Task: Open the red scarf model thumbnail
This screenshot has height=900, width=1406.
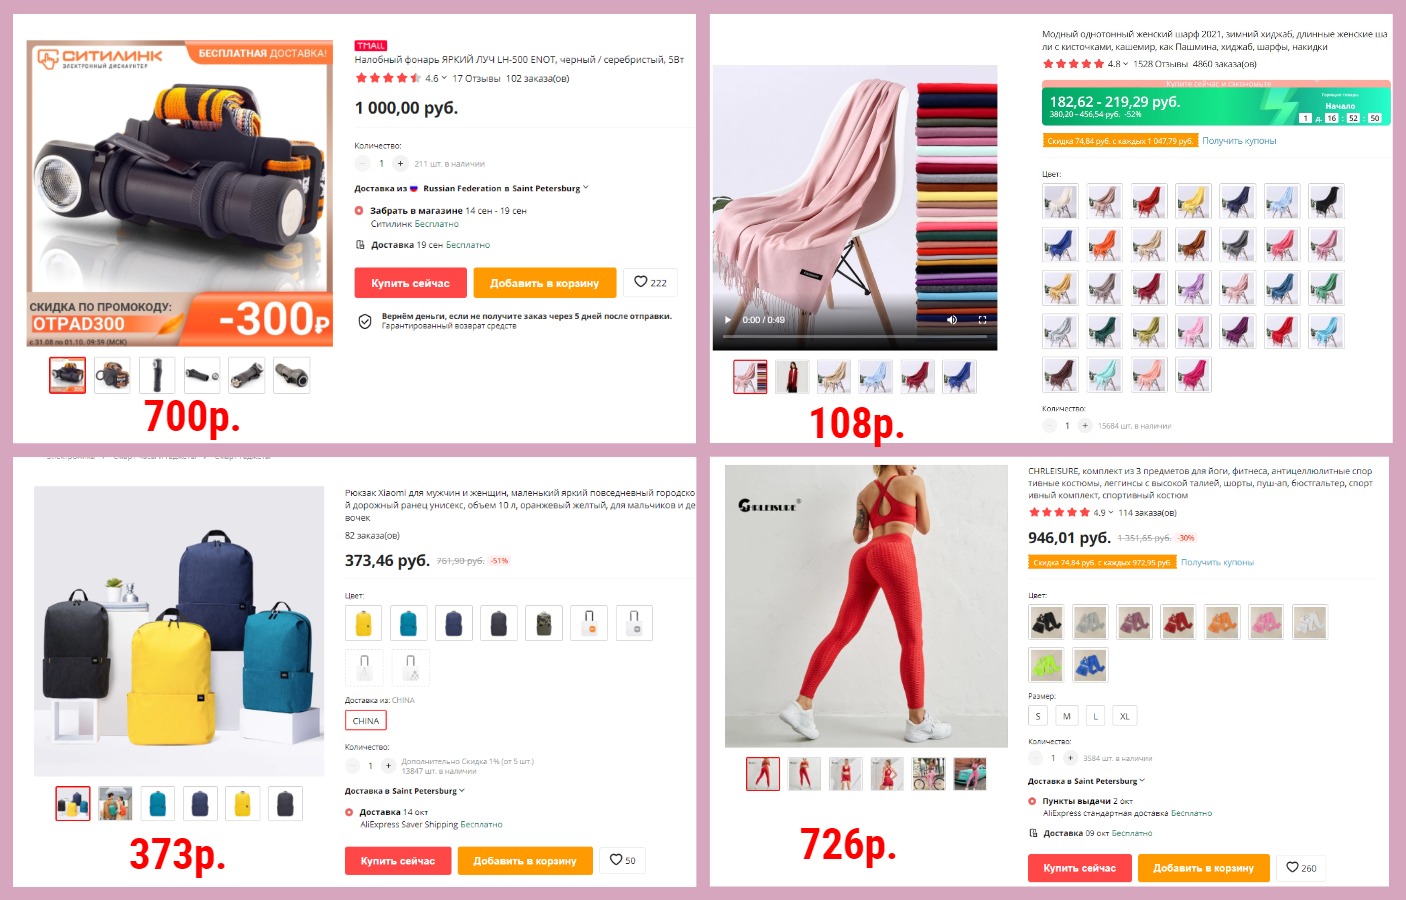Action: coord(793,377)
